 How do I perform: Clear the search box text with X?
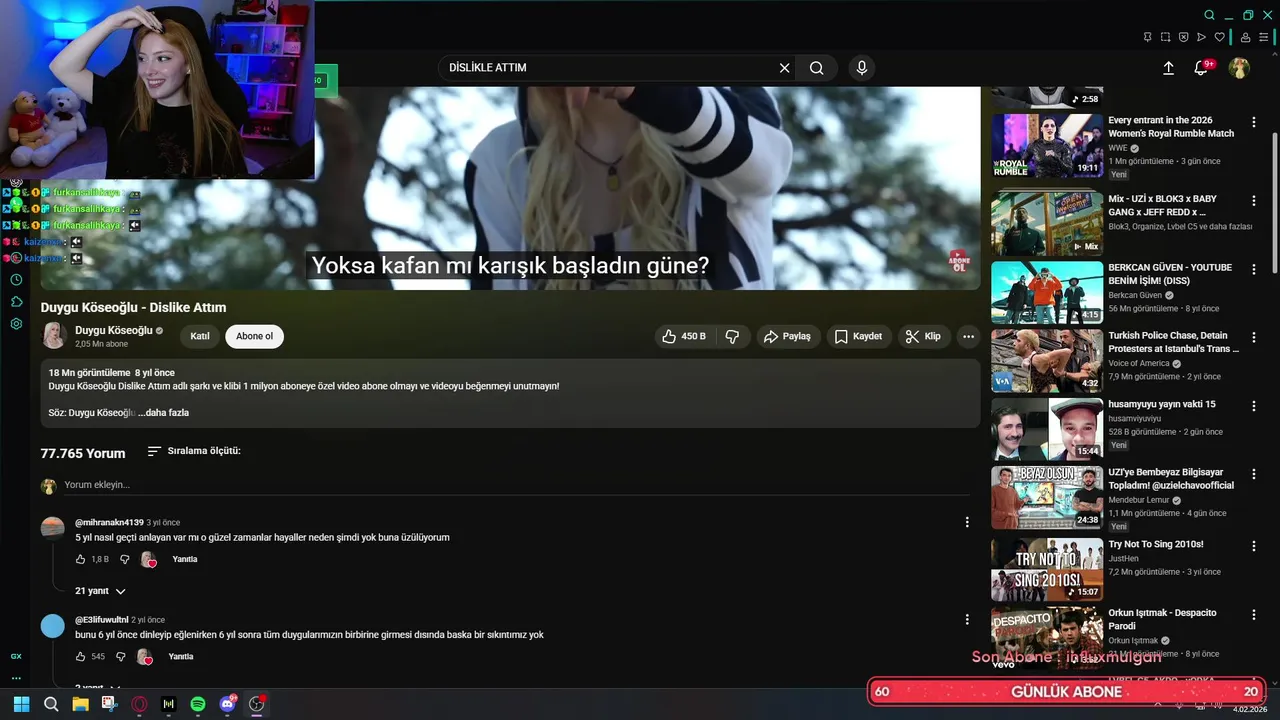click(x=785, y=68)
